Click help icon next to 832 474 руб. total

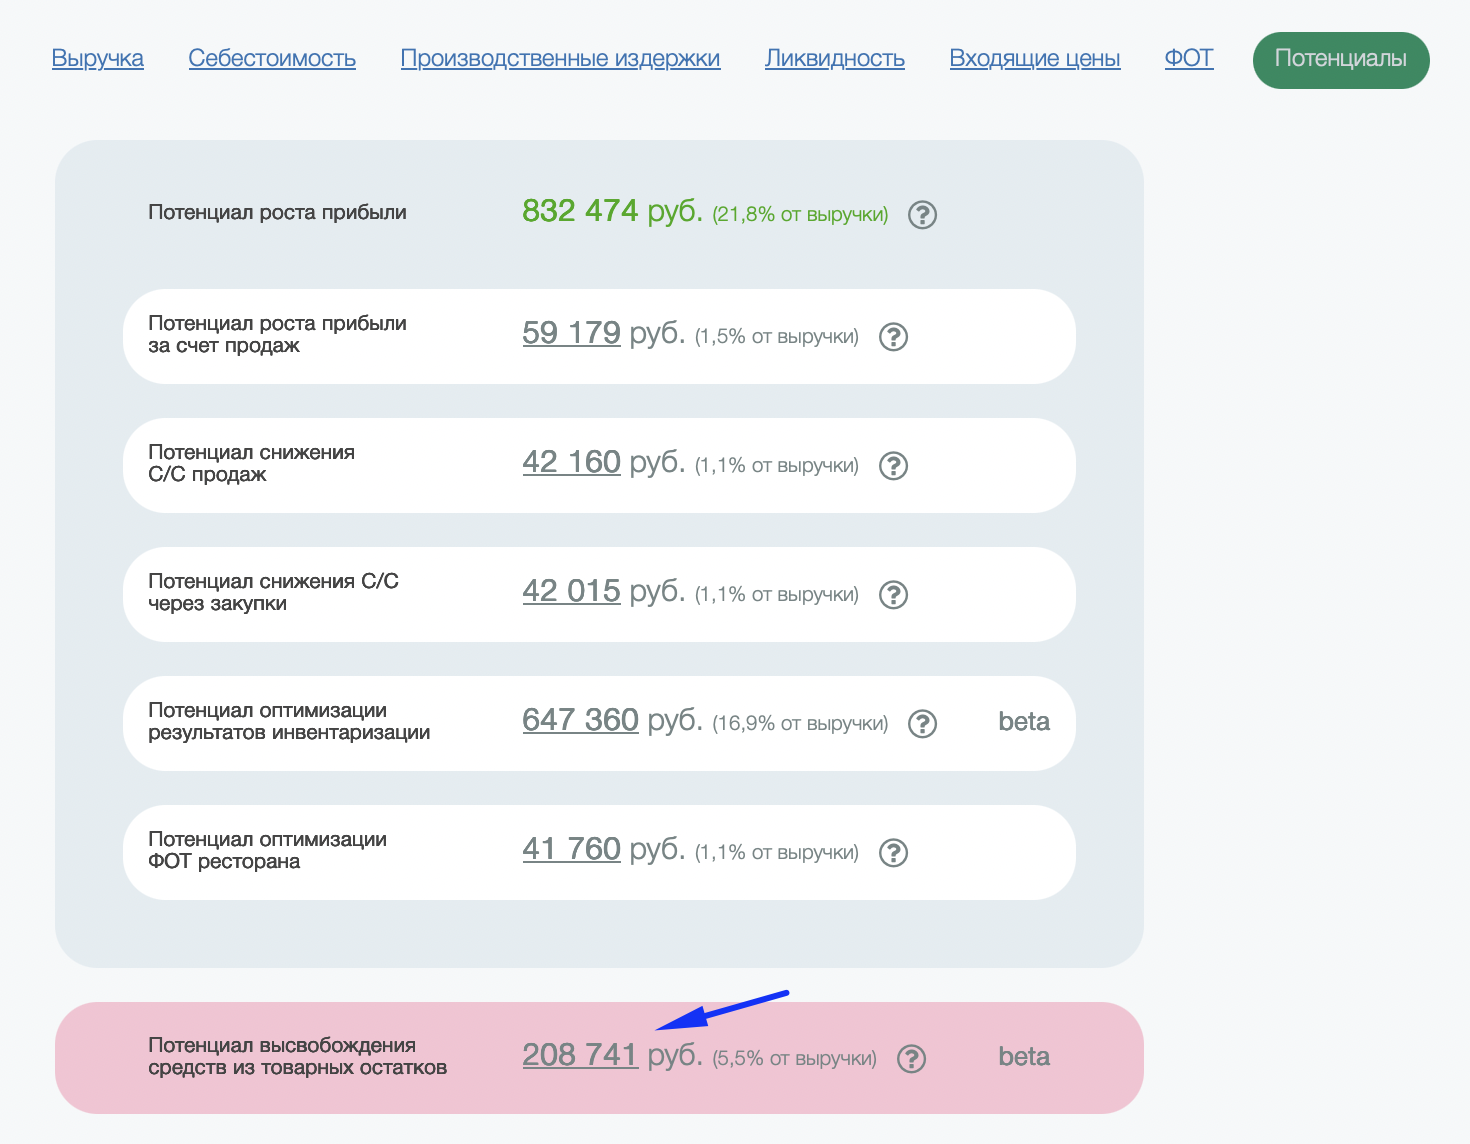[x=922, y=215]
